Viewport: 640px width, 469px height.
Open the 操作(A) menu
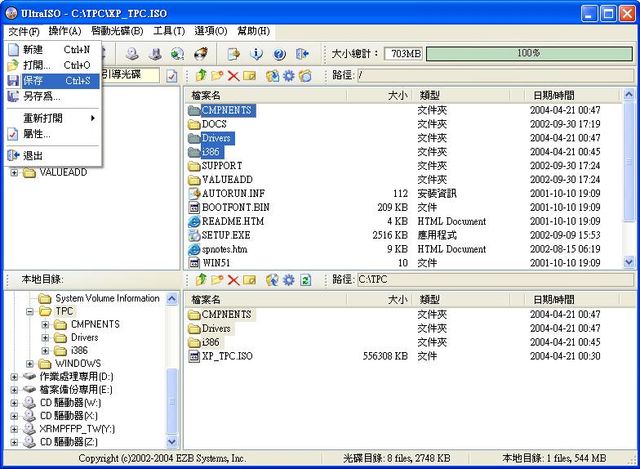(x=65, y=31)
